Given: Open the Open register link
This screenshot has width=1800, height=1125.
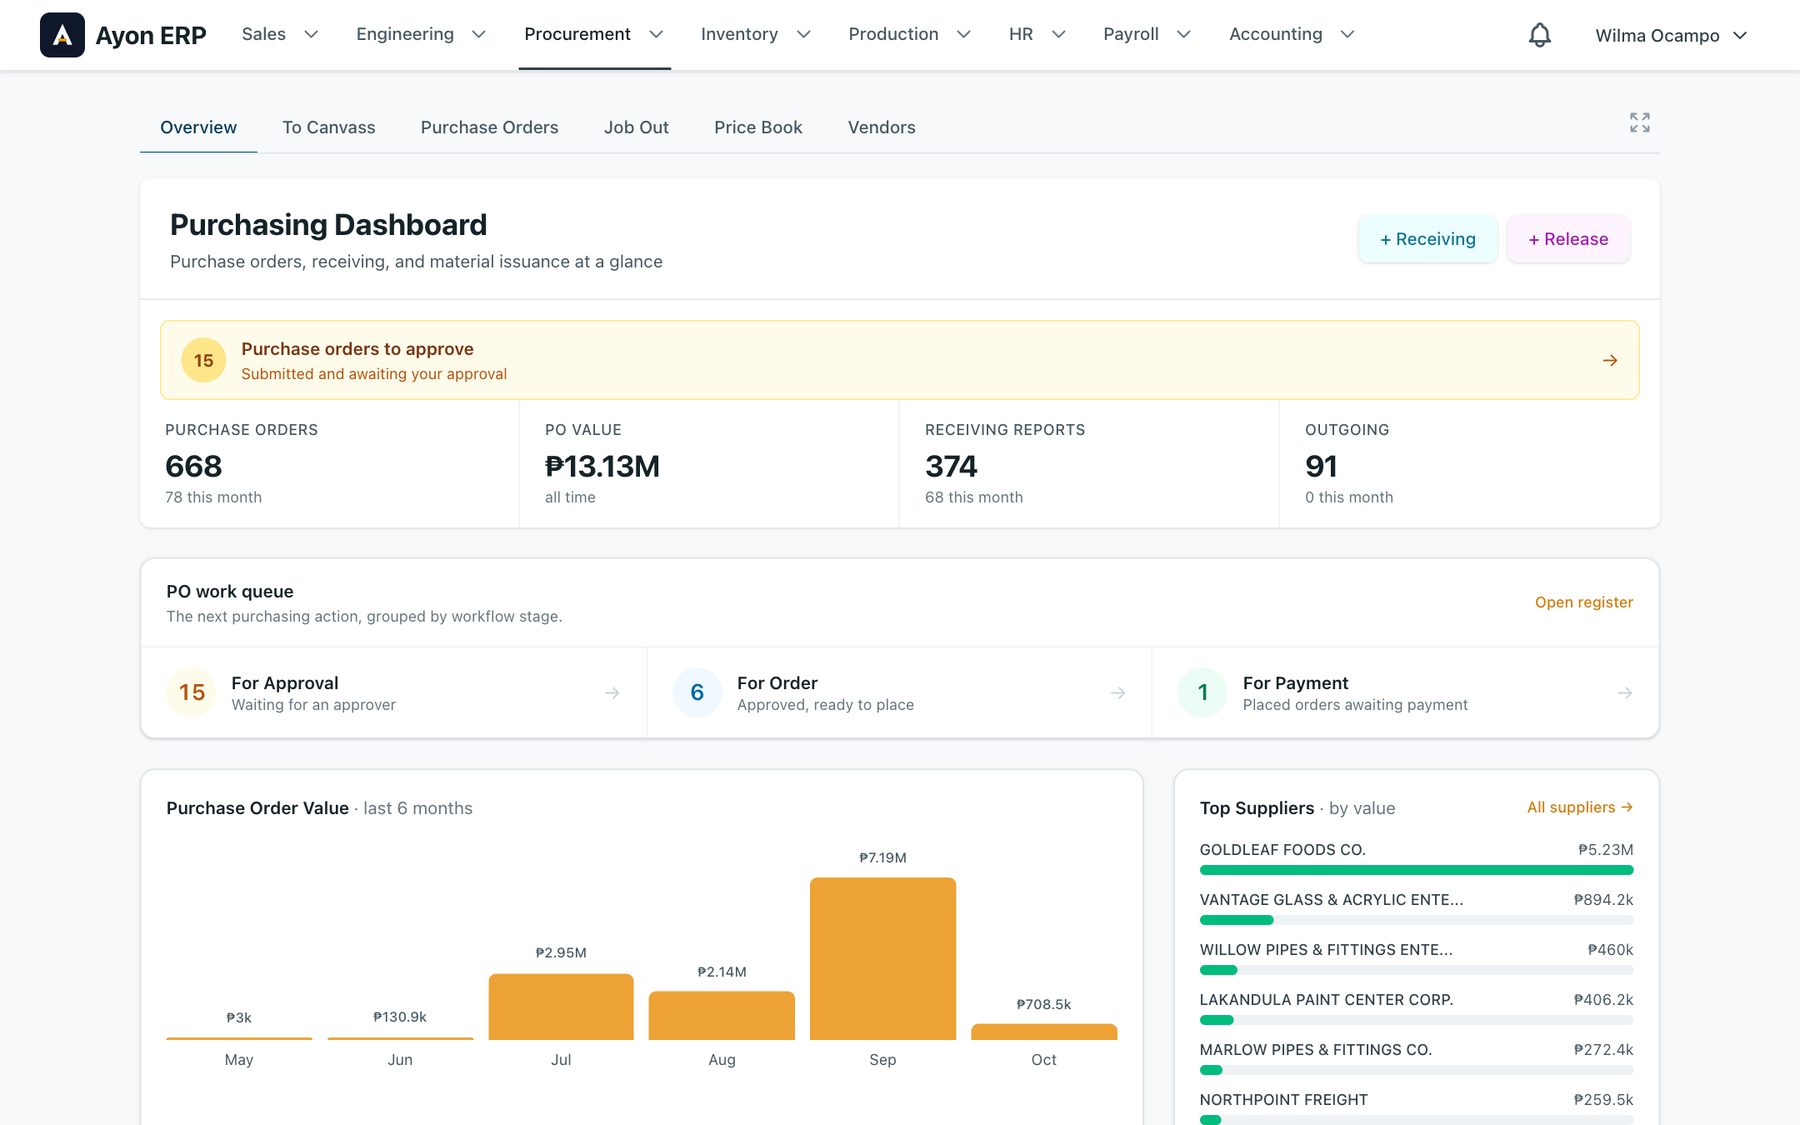Looking at the screenshot, I should (x=1584, y=602).
